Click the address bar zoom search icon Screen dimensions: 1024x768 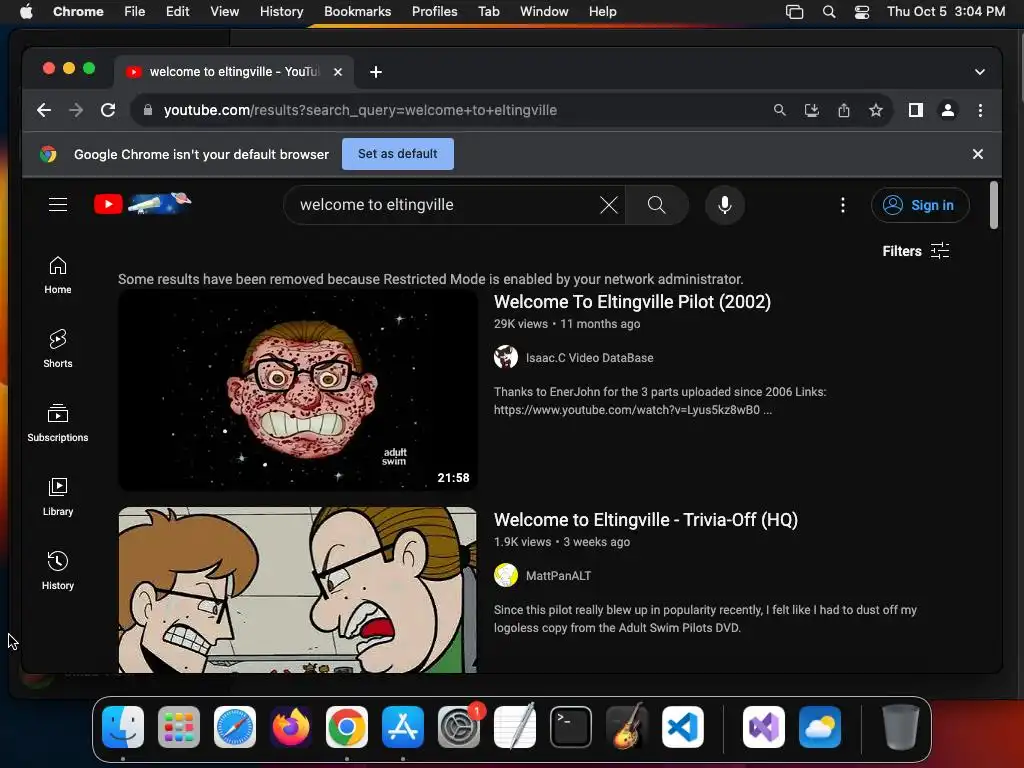coord(779,110)
